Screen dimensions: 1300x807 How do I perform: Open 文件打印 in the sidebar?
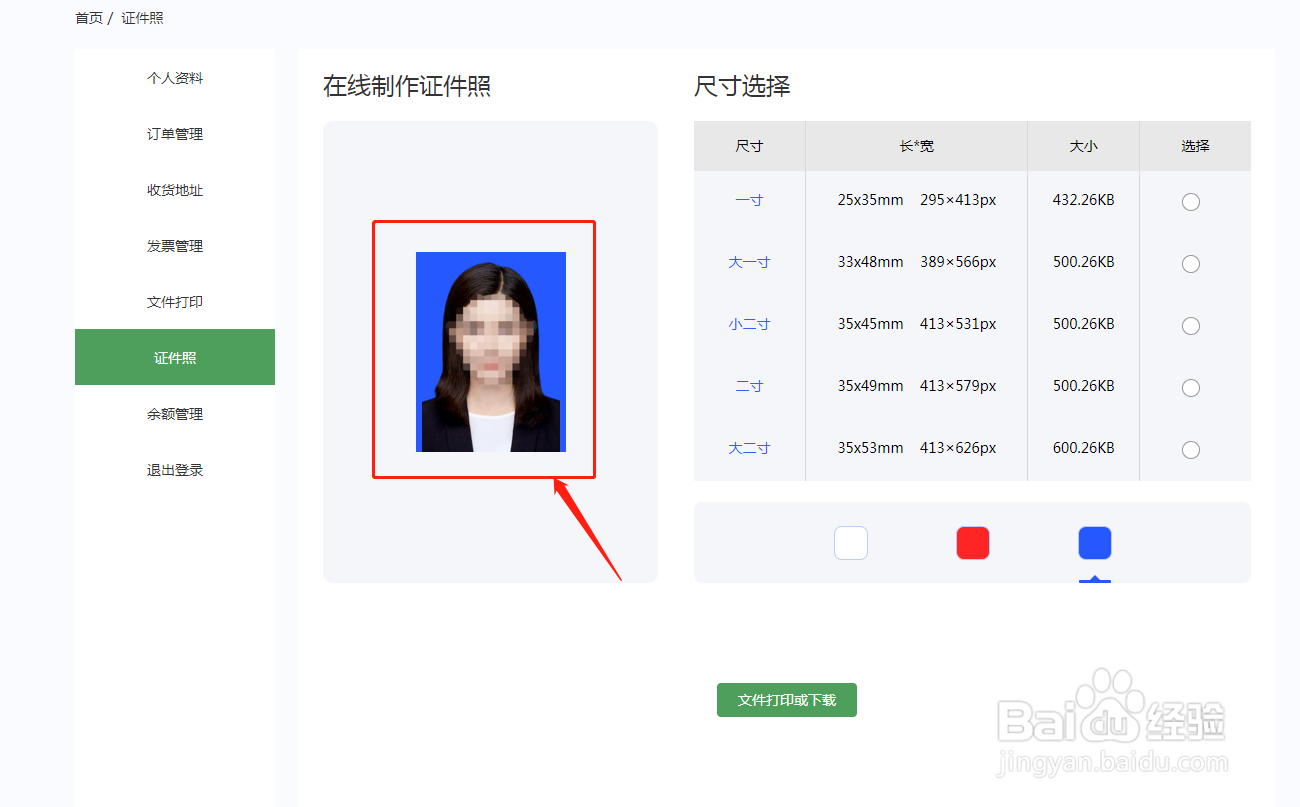175,302
